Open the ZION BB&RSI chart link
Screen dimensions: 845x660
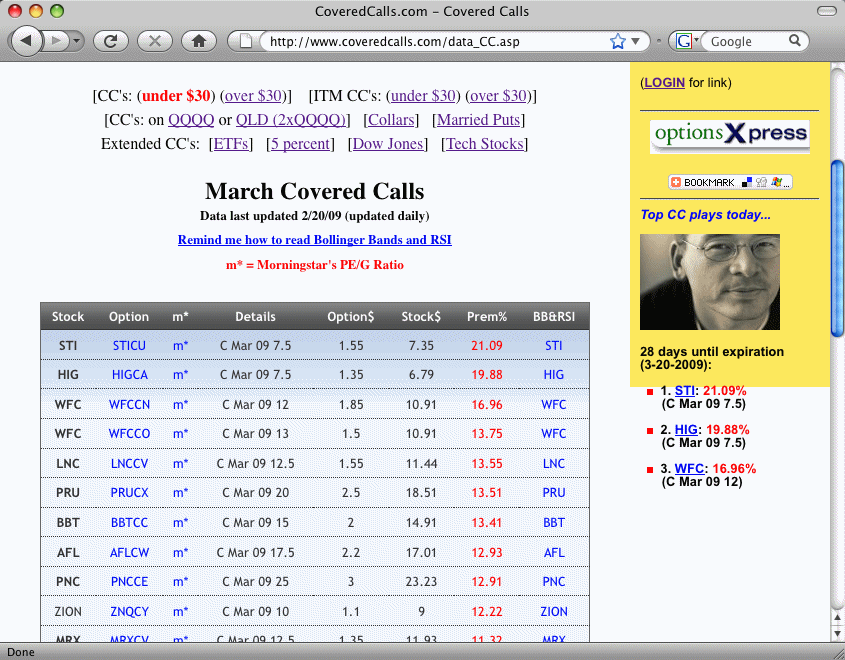tap(554, 612)
